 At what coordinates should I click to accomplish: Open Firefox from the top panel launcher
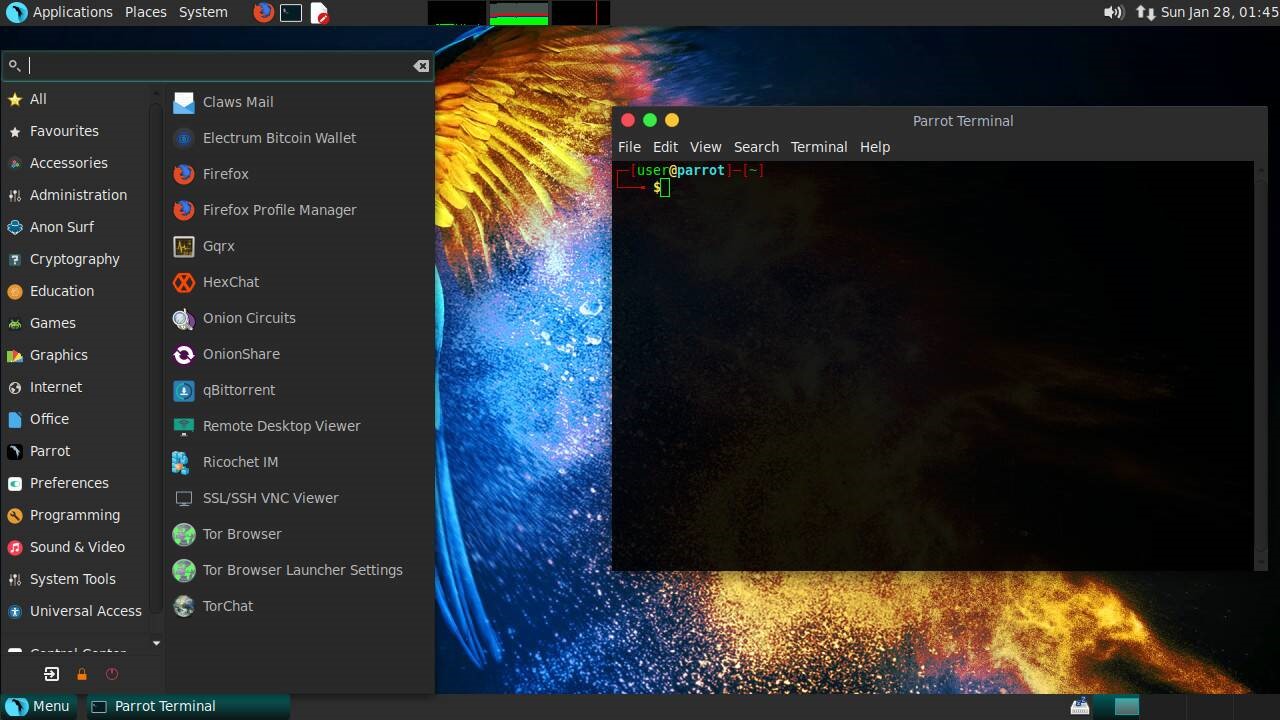pyautogui.click(x=262, y=12)
